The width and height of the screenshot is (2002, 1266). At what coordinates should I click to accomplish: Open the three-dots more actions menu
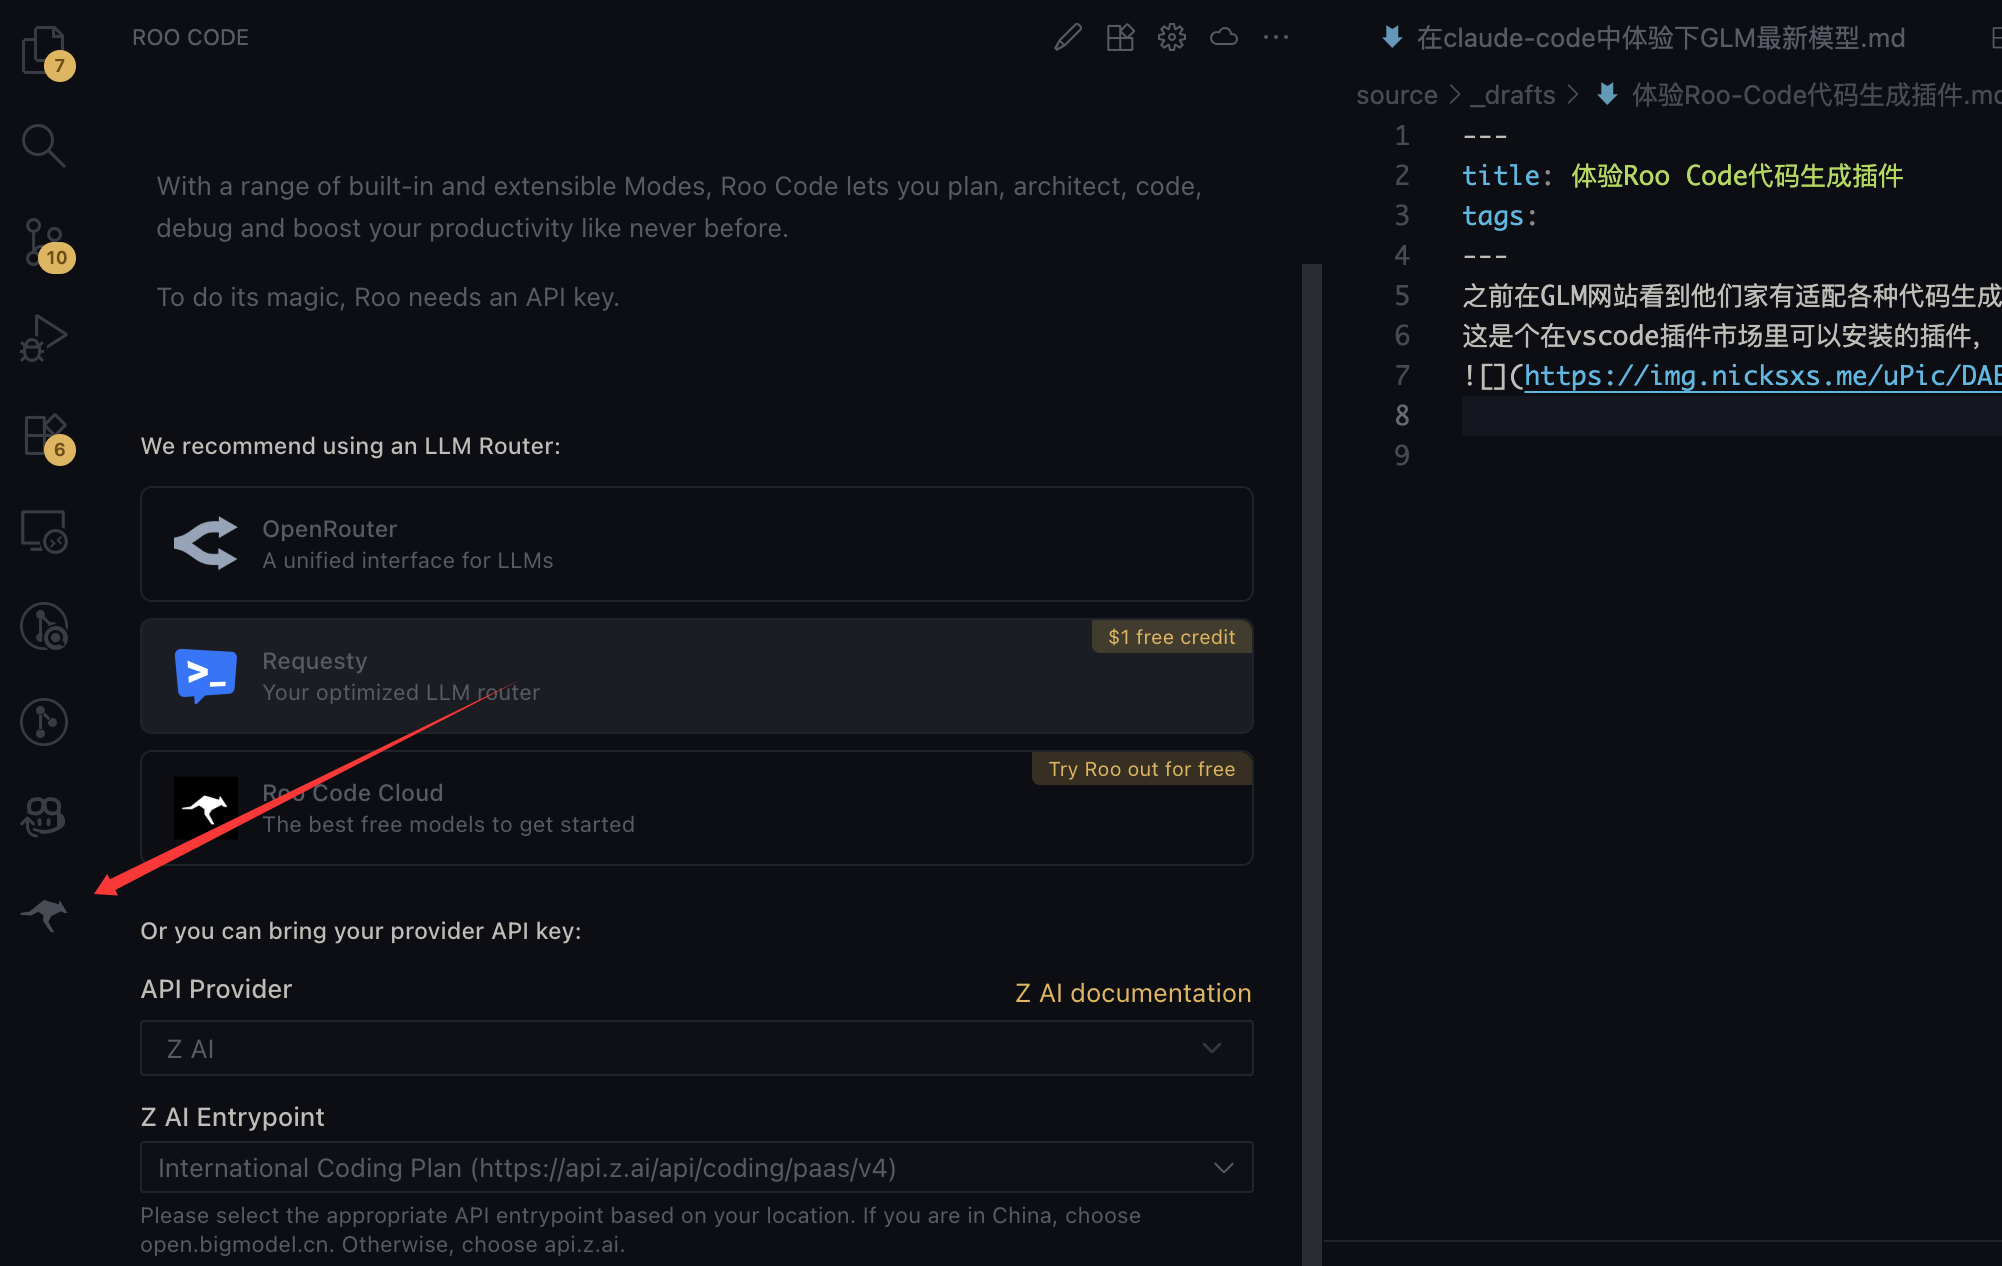(1275, 37)
